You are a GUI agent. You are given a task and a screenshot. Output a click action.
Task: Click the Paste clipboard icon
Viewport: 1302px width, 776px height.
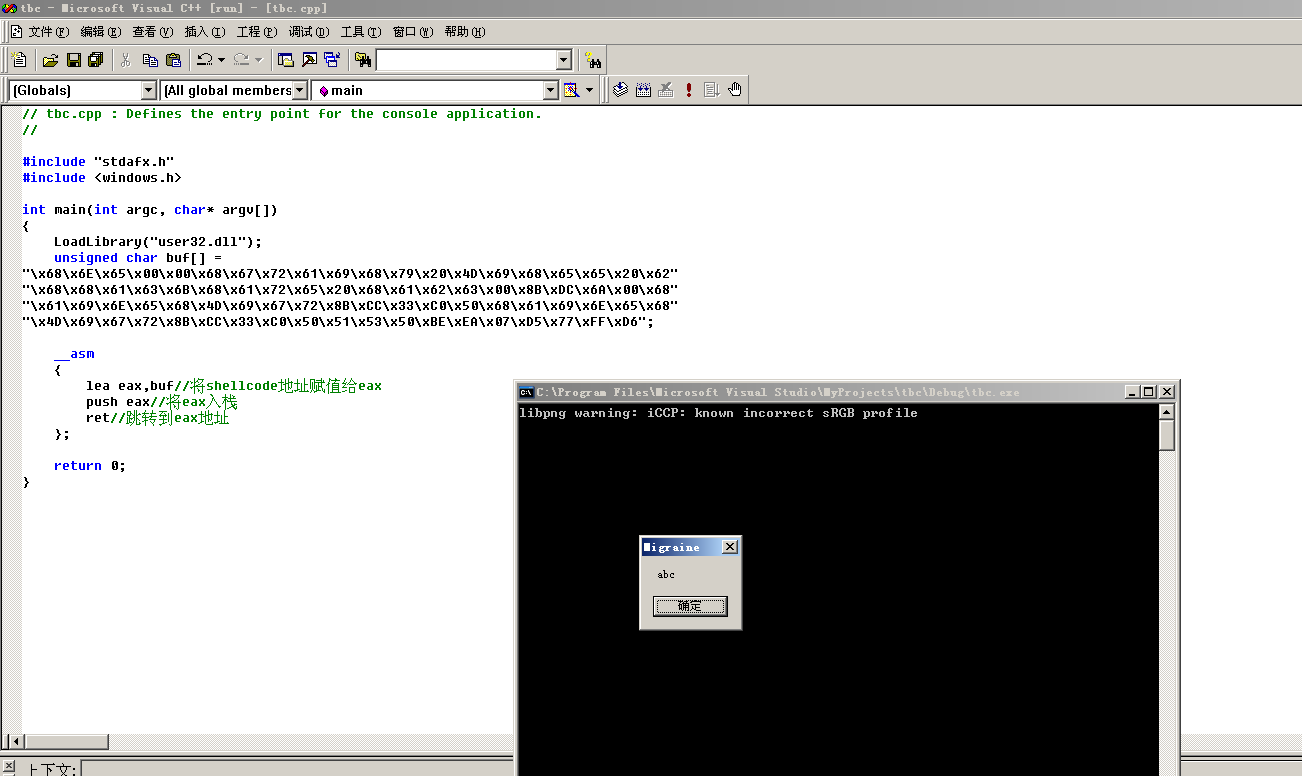173,60
